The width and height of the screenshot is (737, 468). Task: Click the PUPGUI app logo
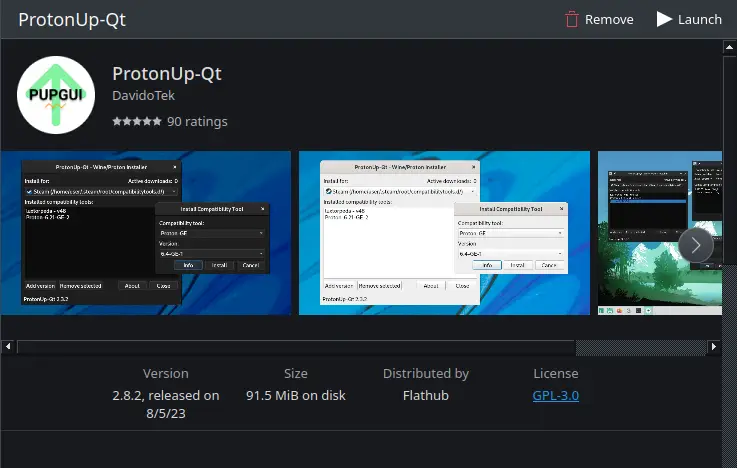56,95
